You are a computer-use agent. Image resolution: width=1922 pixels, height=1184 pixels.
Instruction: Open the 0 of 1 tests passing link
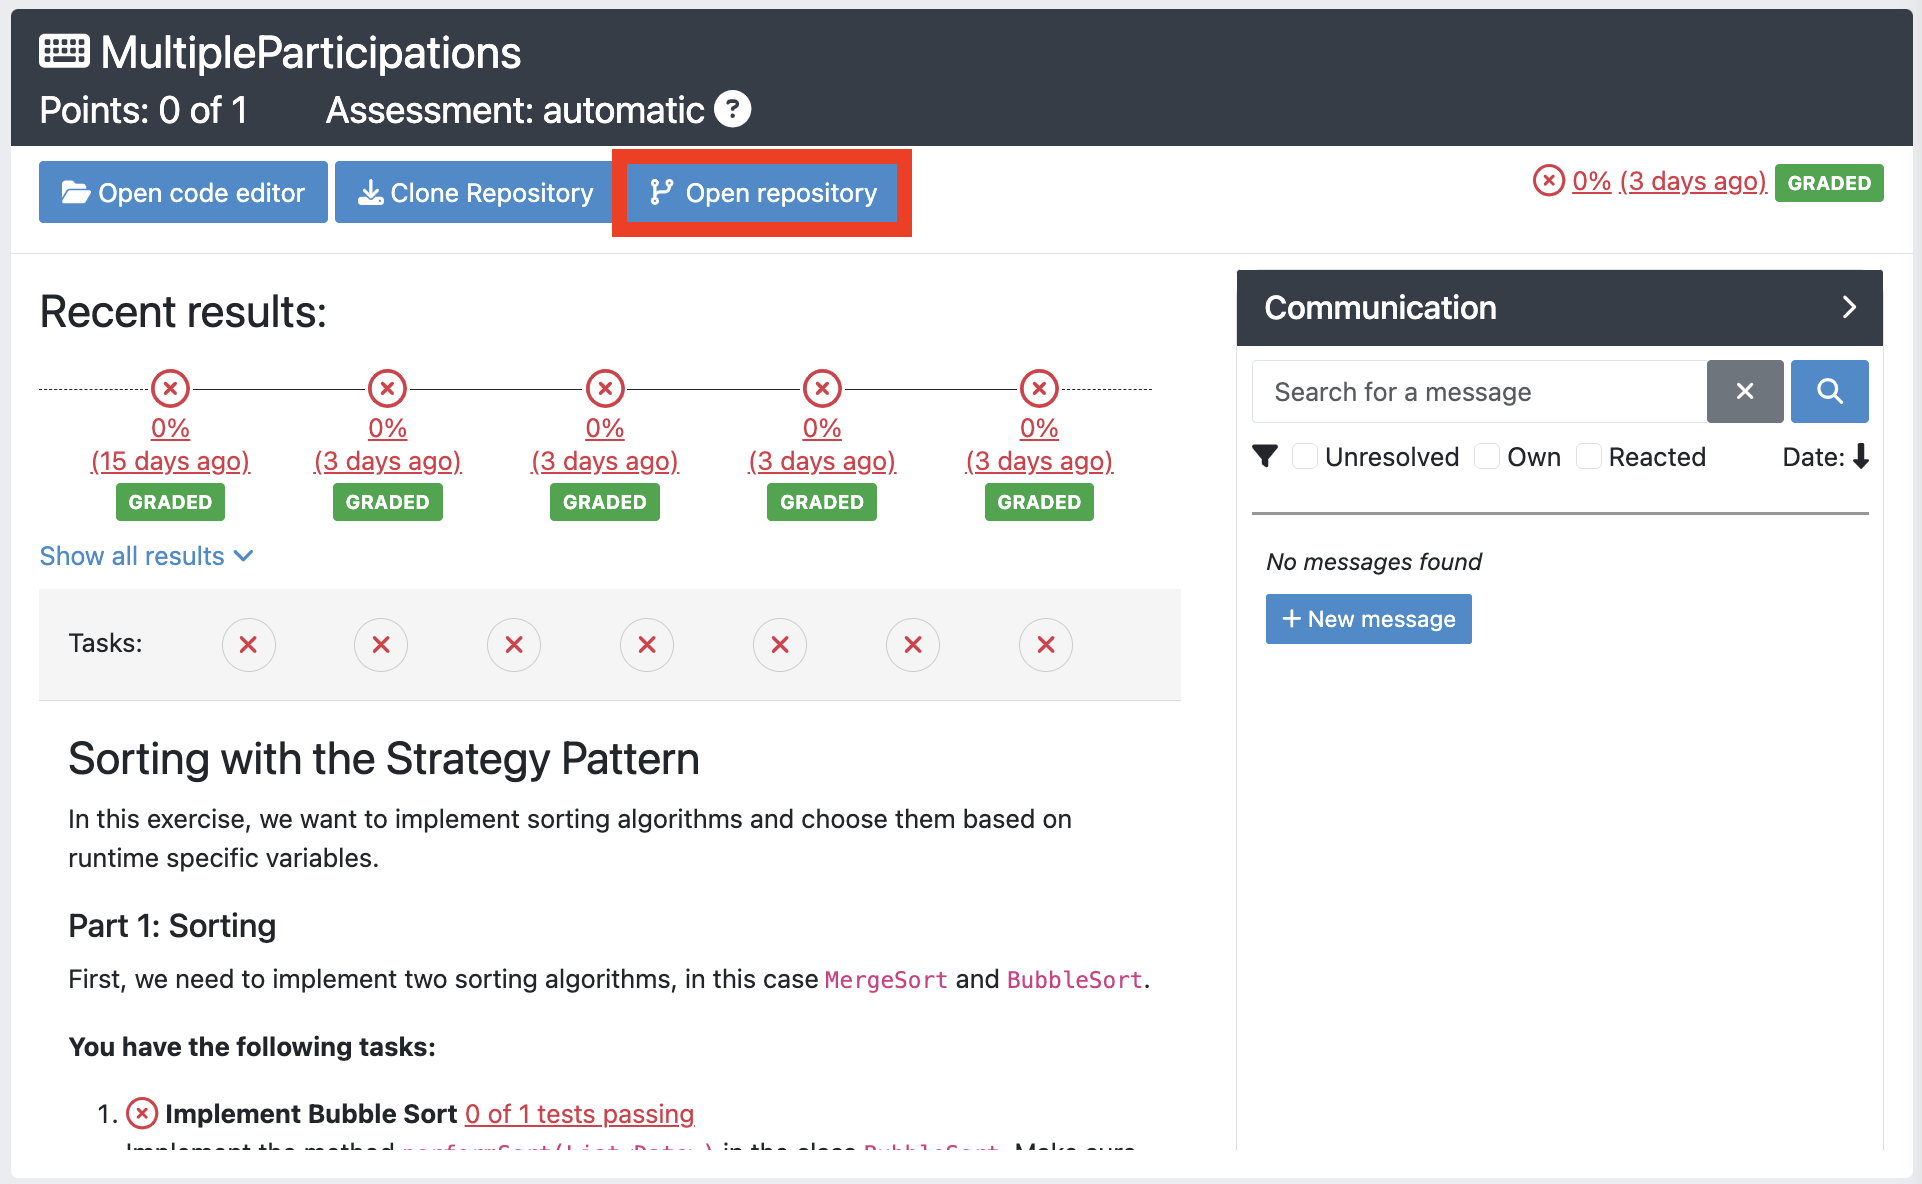(x=579, y=1114)
